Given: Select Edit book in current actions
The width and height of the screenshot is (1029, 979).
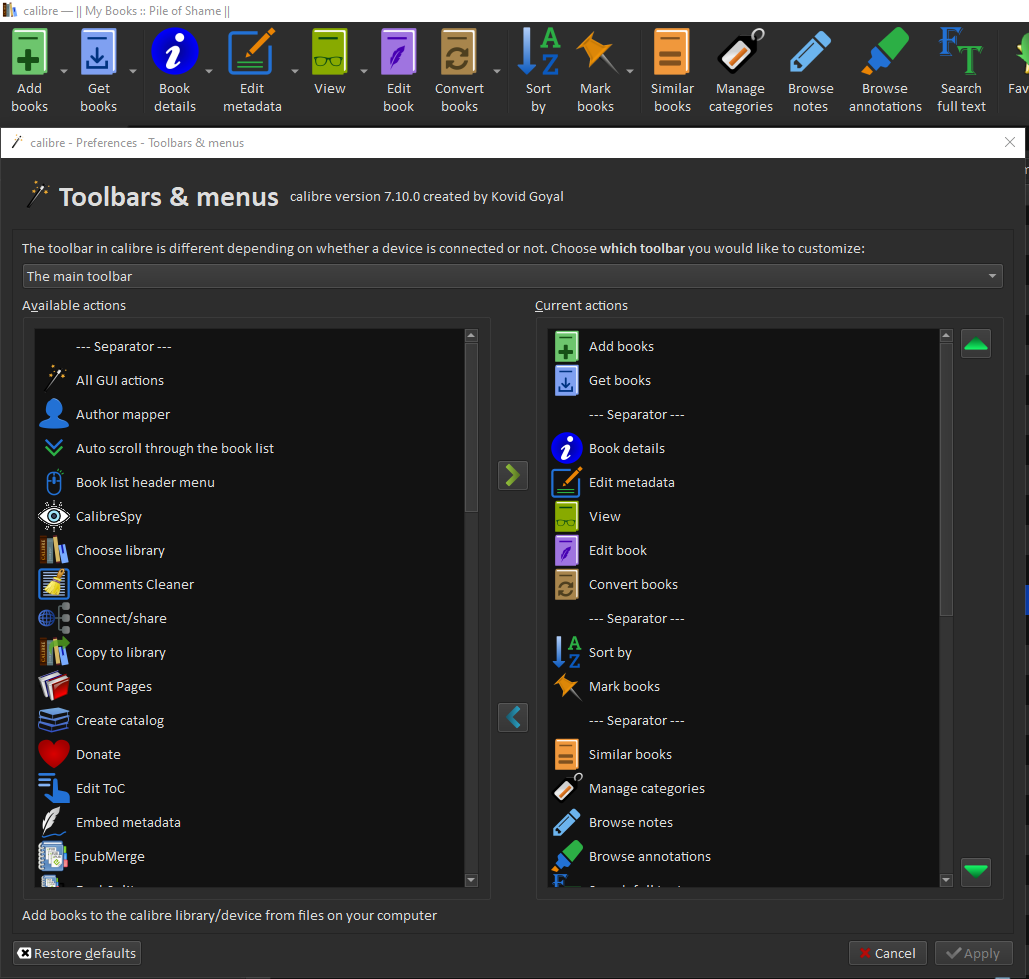Looking at the screenshot, I should click(744, 550).
